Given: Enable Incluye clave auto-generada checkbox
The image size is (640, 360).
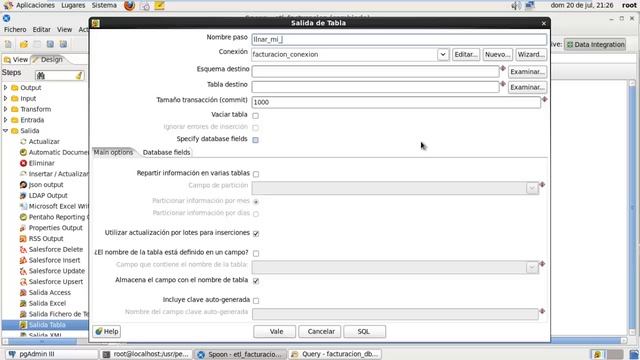Looking at the screenshot, I should tap(256, 301).
